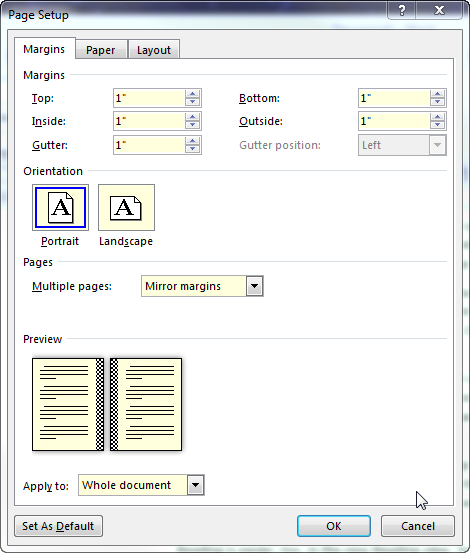Image resolution: width=470 pixels, height=553 pixels.
Task: Increase the Gutter value
Action: [192, 141]
